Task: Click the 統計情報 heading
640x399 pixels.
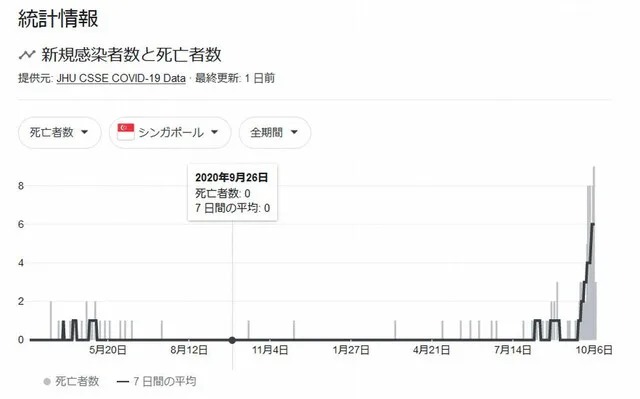Action: tap(58, 19)
